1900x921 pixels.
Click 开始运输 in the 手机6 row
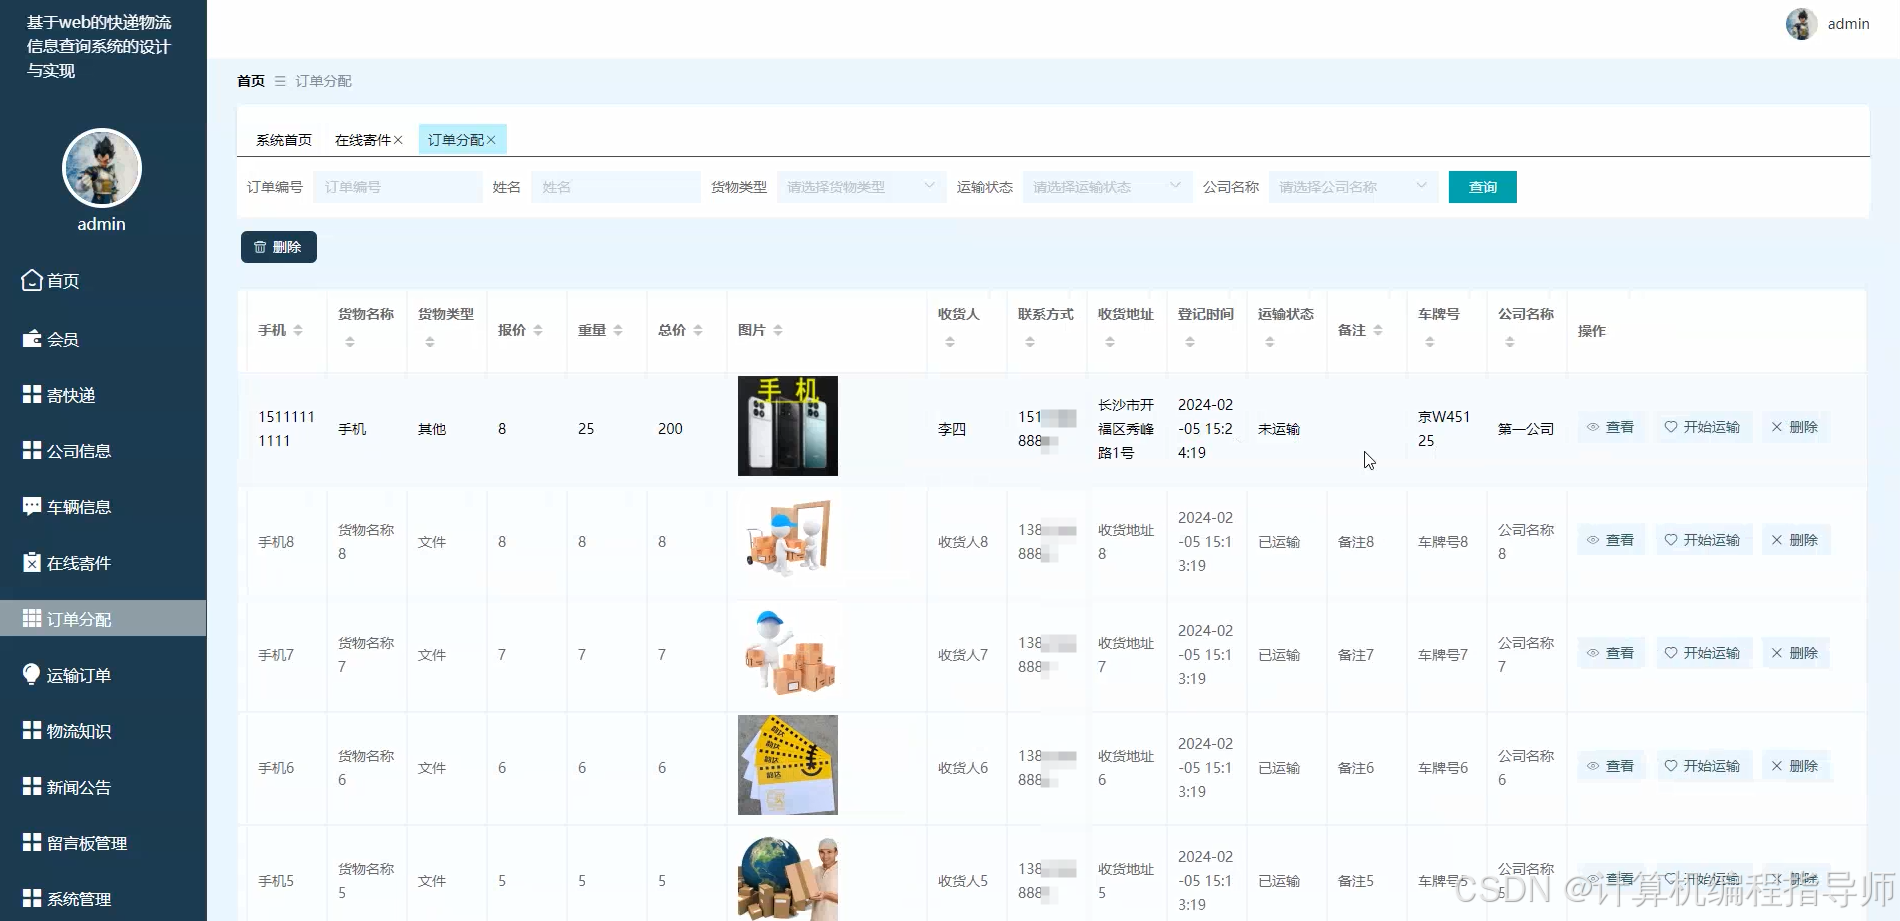(1702, 766)
